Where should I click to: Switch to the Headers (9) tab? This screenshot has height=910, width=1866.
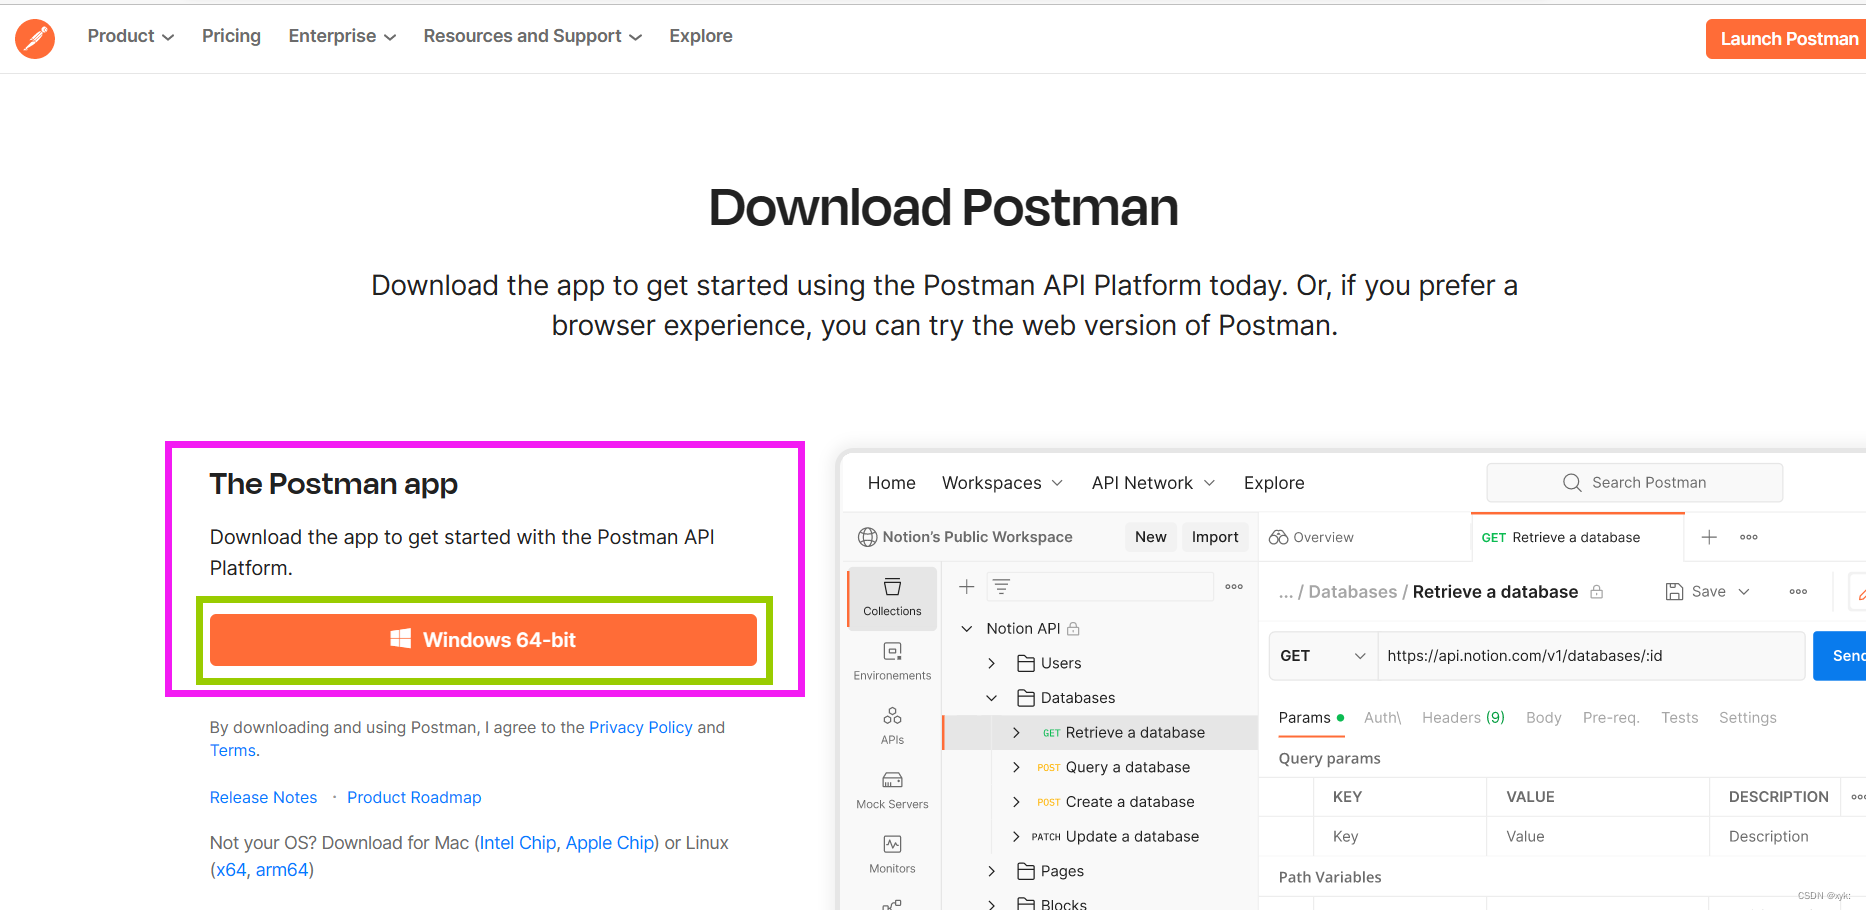(1463, 718)
